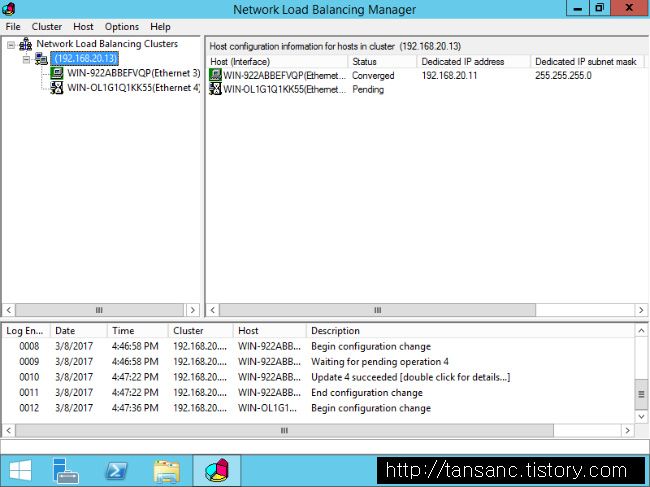Image resolution: width=650 pixels, height=487 pixels.
Task: Open the Help menu
Action: click(x=160, y=27)
